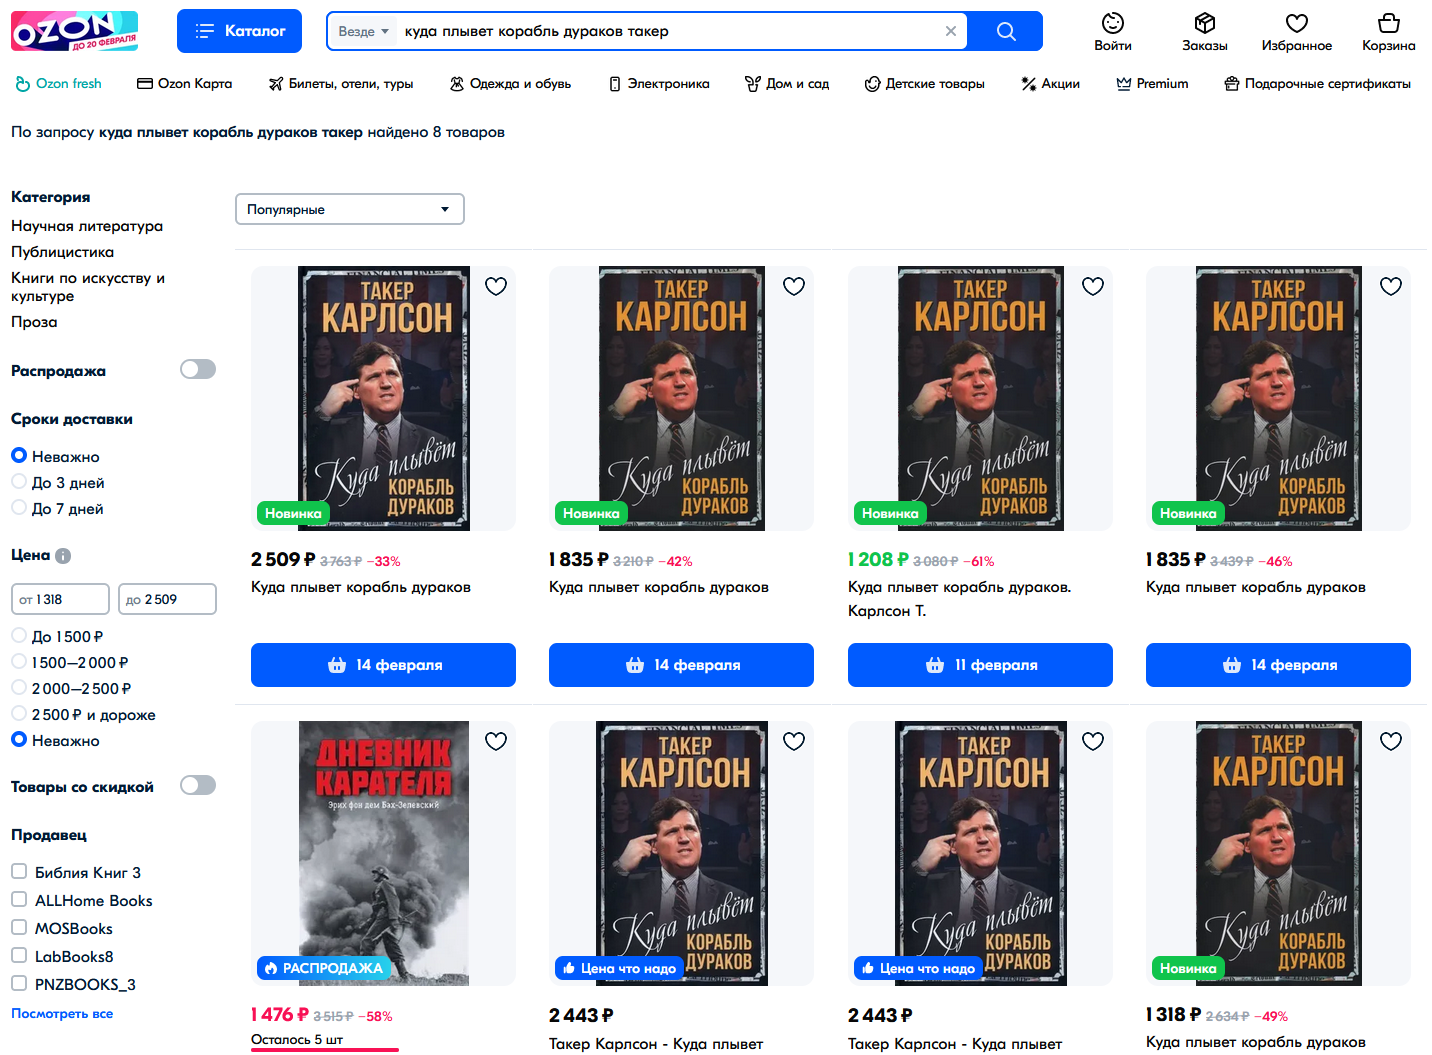The height and width of the screenshot is (1055, 1432).
Task: Open the Войти login icon
Action: point(1113,32)
